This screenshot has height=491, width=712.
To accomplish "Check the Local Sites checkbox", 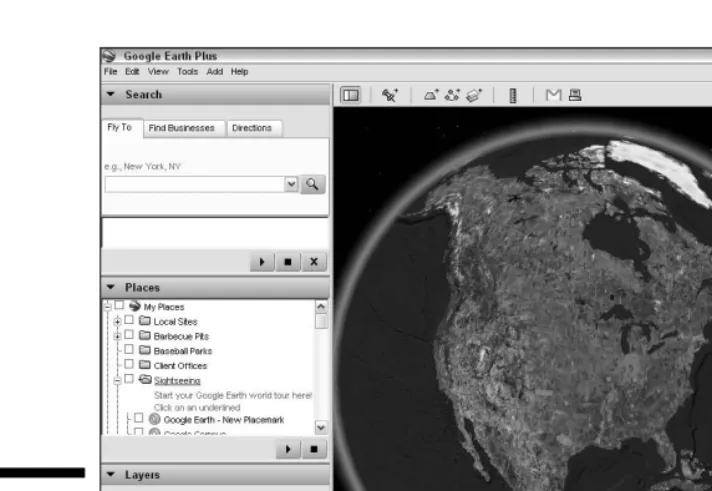I will pos(129,320).
